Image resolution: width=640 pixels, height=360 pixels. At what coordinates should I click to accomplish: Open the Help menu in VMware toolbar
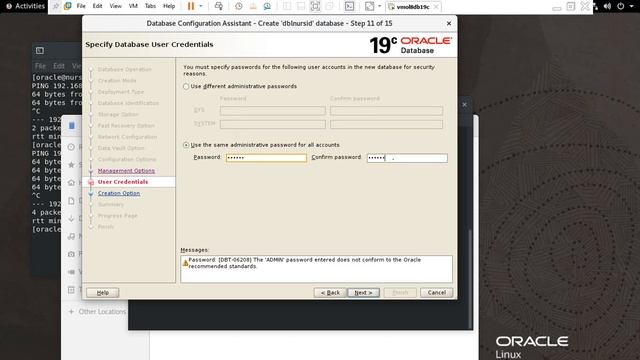pos(169,6)
